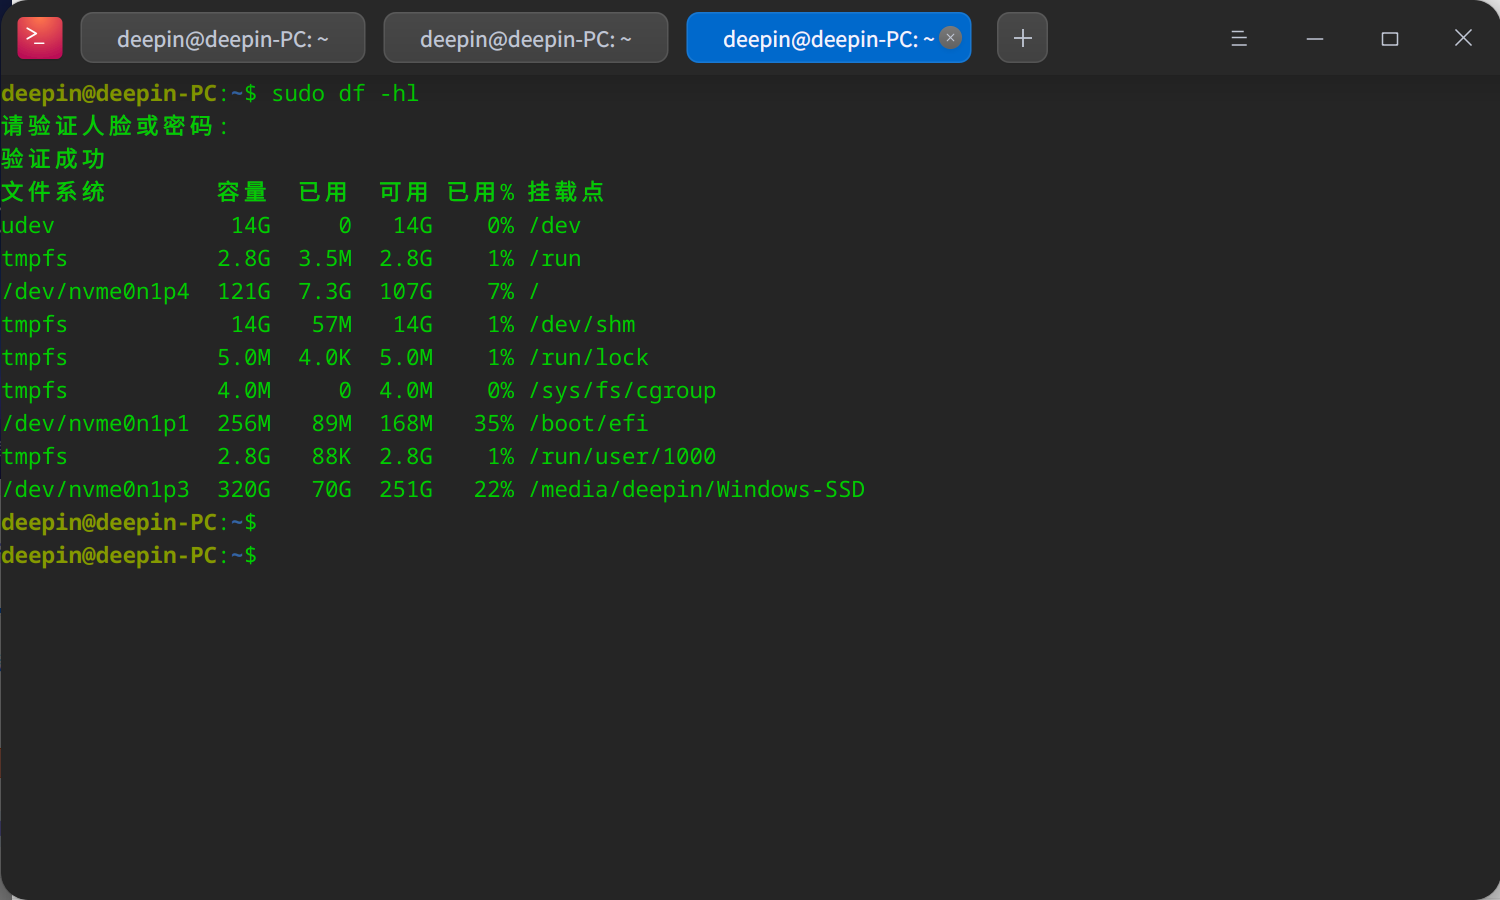Click the new tab plus icon
The height and width of the screenshot is (900, 1500).
(x=1021, y=37)
